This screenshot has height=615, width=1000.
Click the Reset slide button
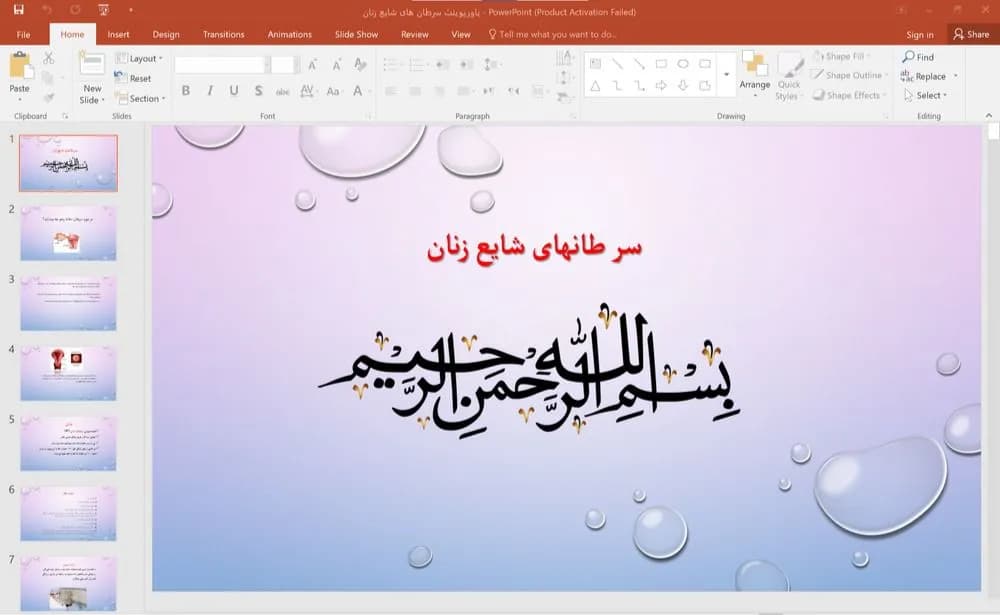click(x=133, y=78)
